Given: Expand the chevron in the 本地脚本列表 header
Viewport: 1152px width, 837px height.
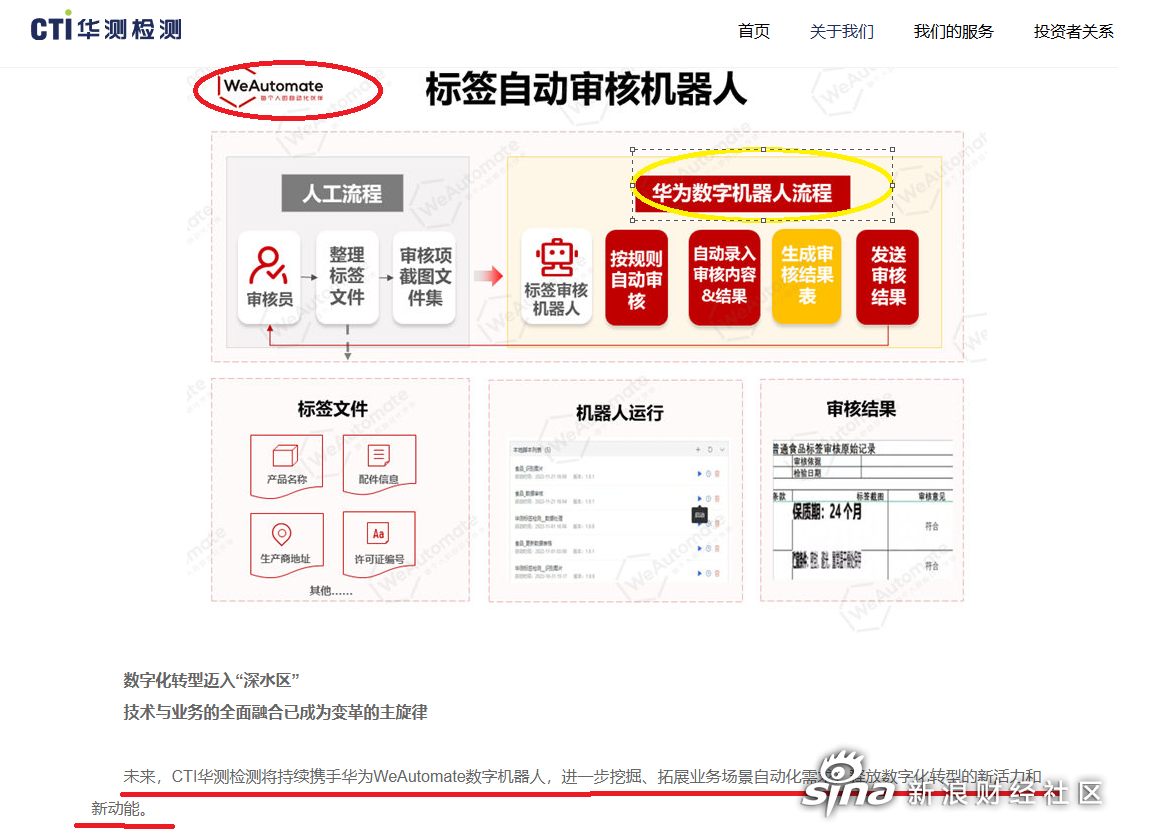Looking at the screenshot, I should click(723, 449).
